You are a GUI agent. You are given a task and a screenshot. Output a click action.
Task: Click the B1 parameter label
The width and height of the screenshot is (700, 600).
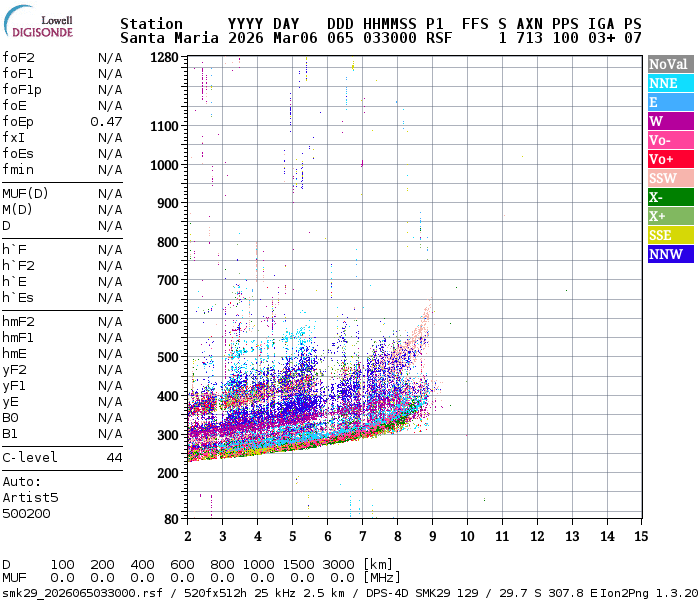pos(10,434)
